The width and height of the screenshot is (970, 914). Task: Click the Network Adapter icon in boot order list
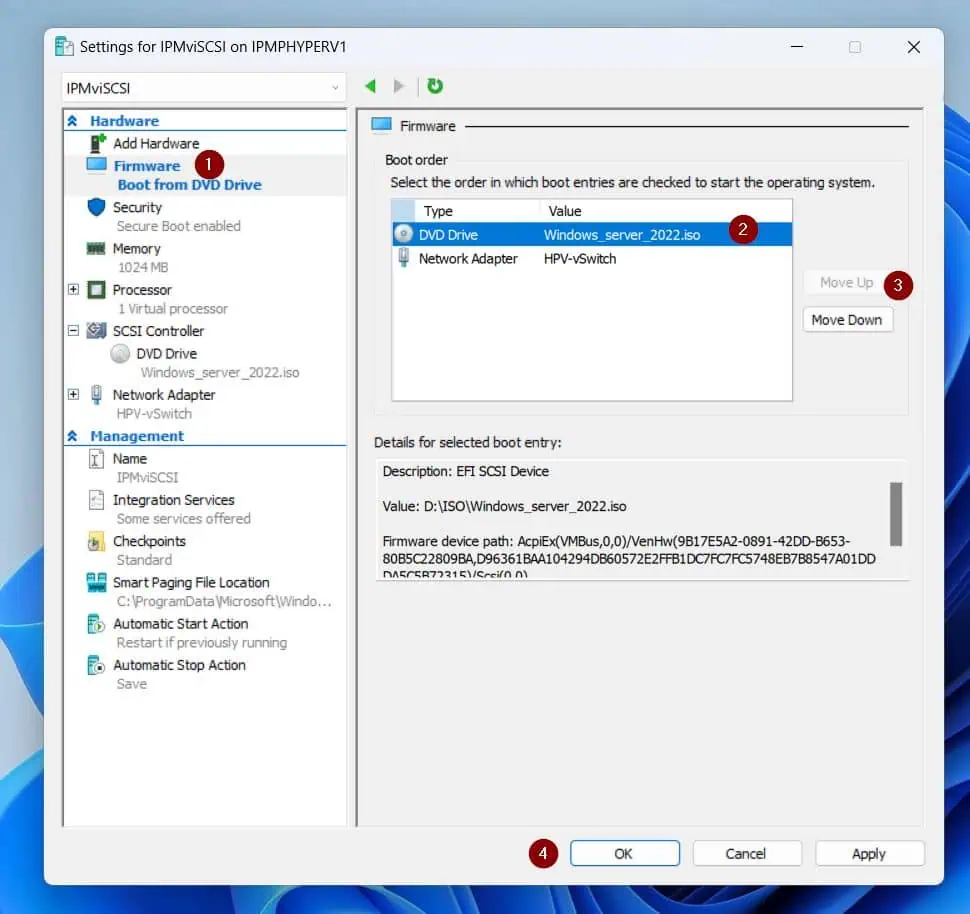tap(403, 257)
